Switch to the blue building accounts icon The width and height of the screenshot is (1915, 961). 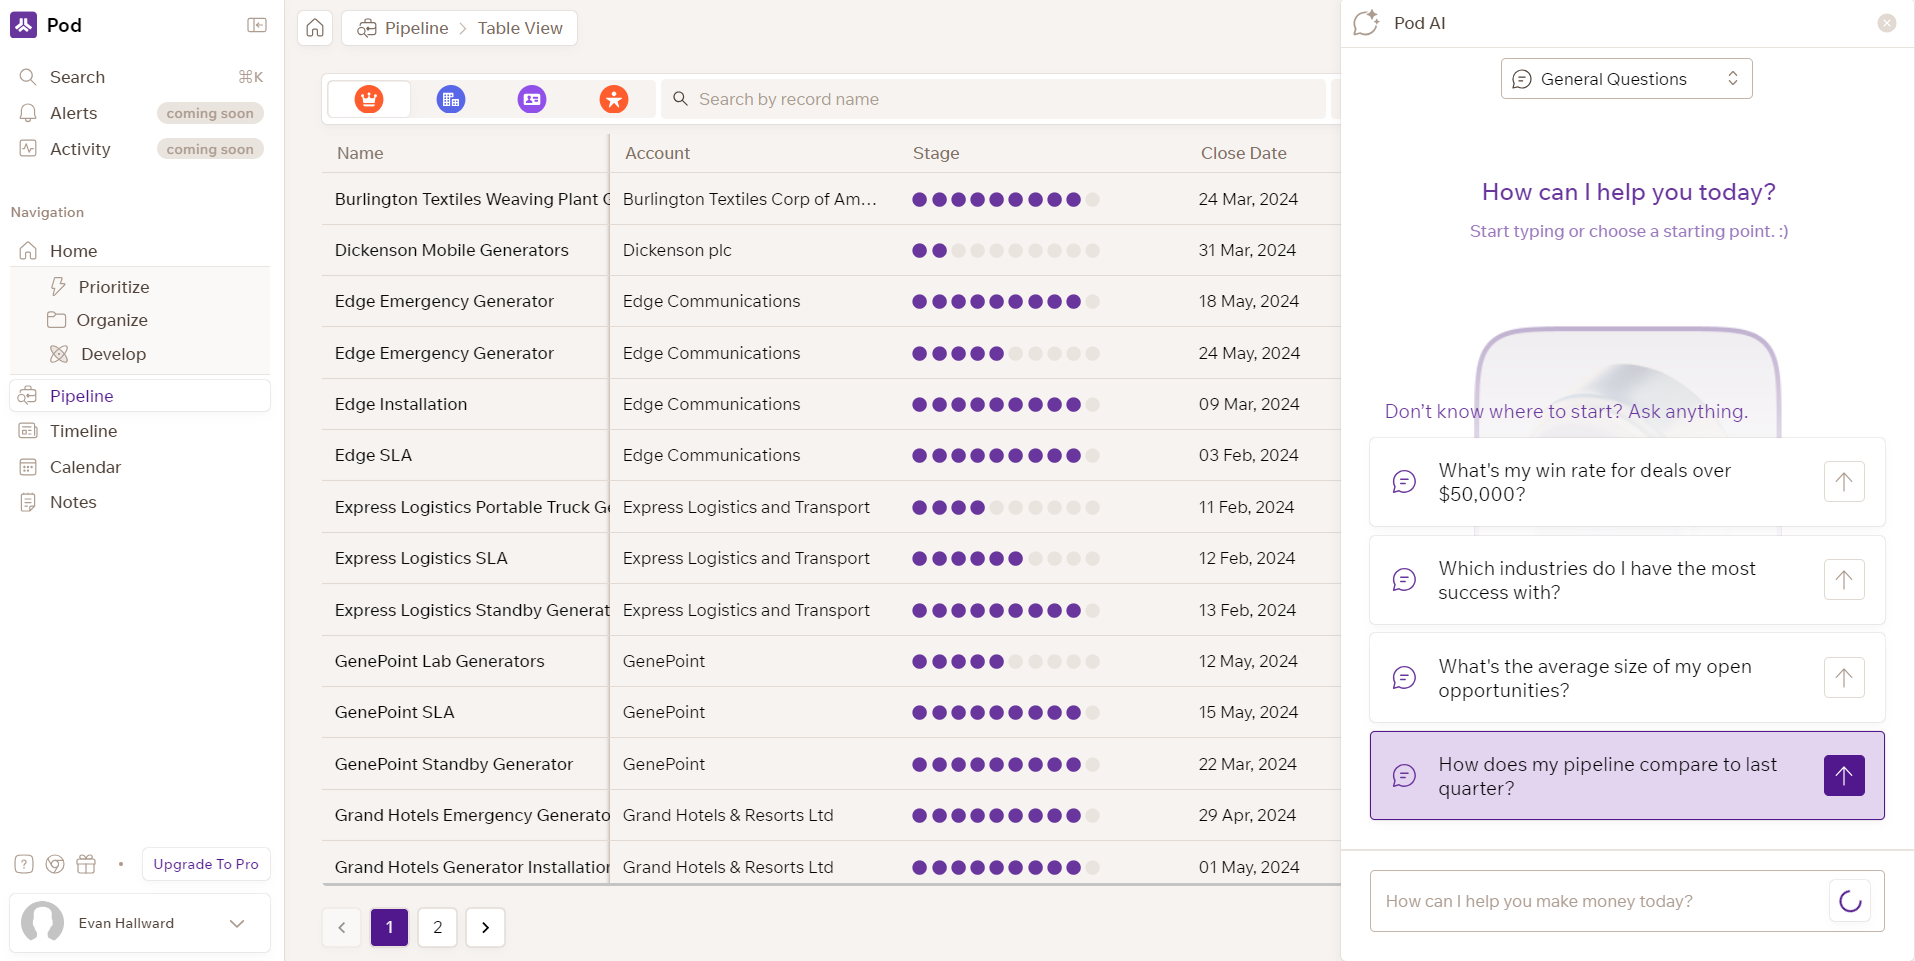pos(451,99)
